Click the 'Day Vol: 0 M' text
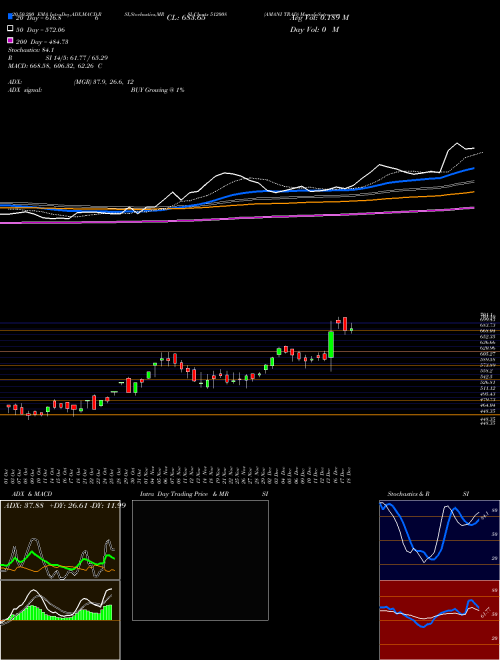Screen dimensions: 500x660 tap(314, 30)
